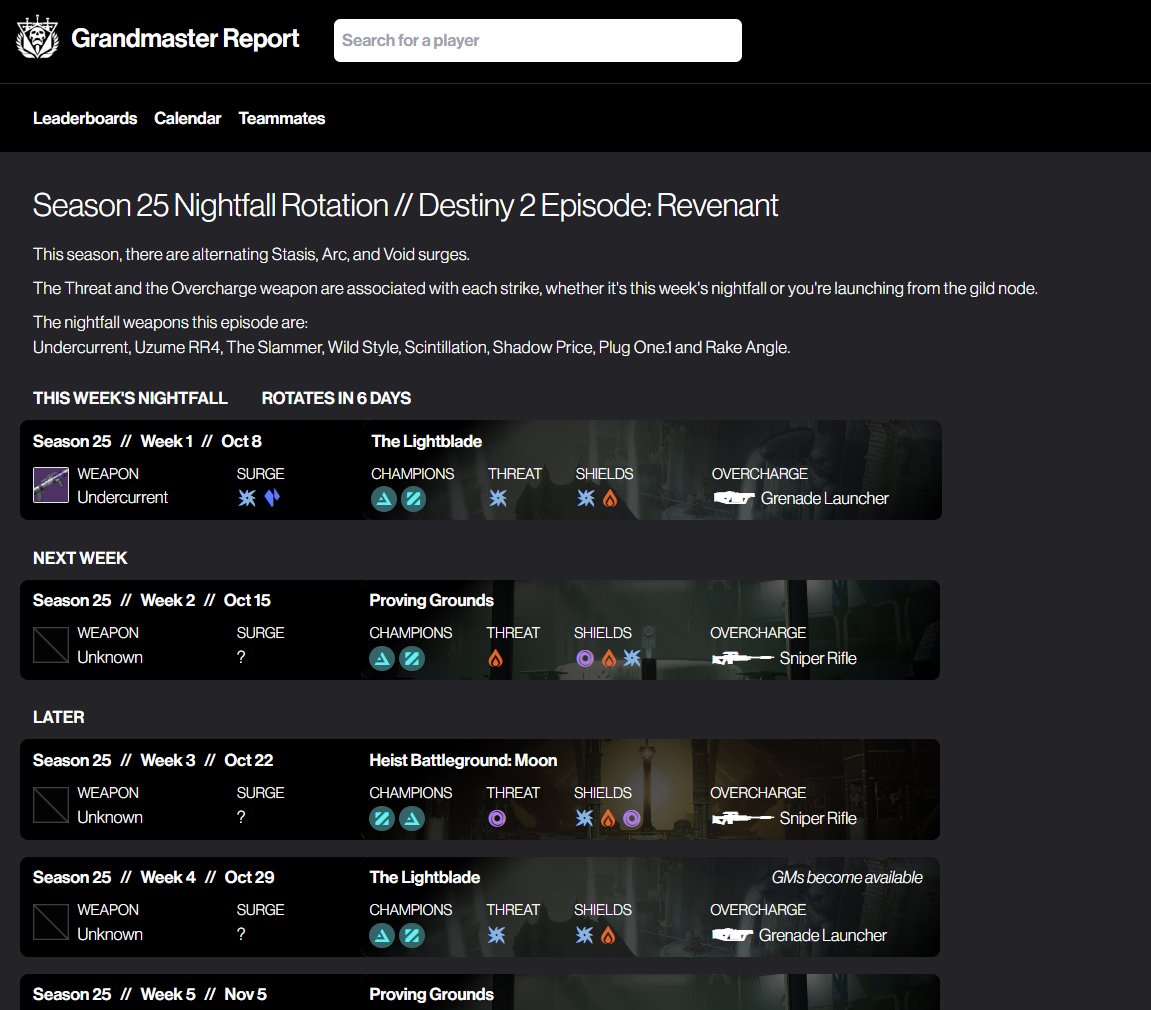The height and width of the screenshot is (1010, 1151).
Task: Click the Grandmaster Report skull logo
Action: pyautogui.click(x=37, y=37)
